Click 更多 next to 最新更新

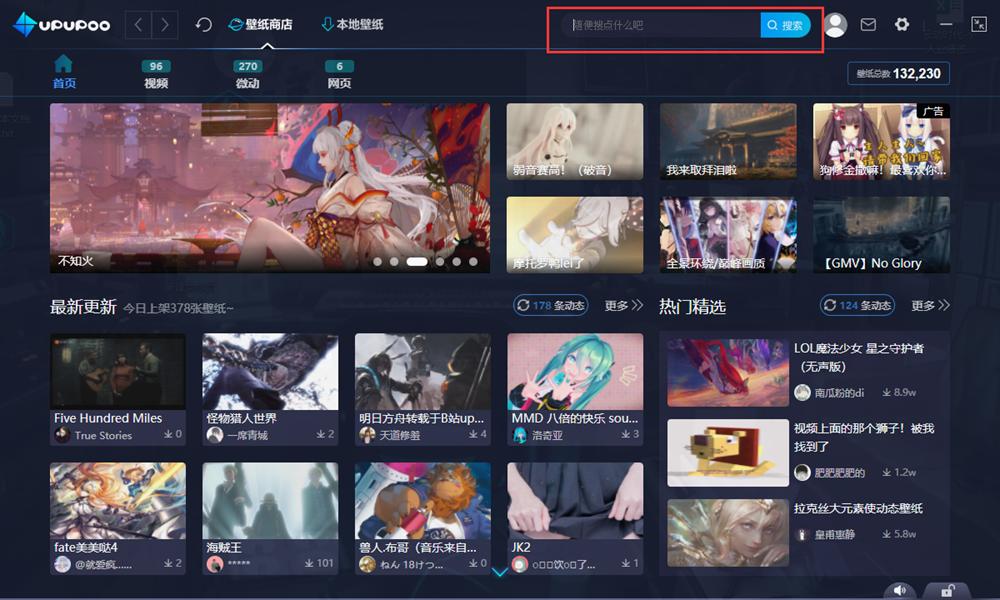tap(624, 305)
